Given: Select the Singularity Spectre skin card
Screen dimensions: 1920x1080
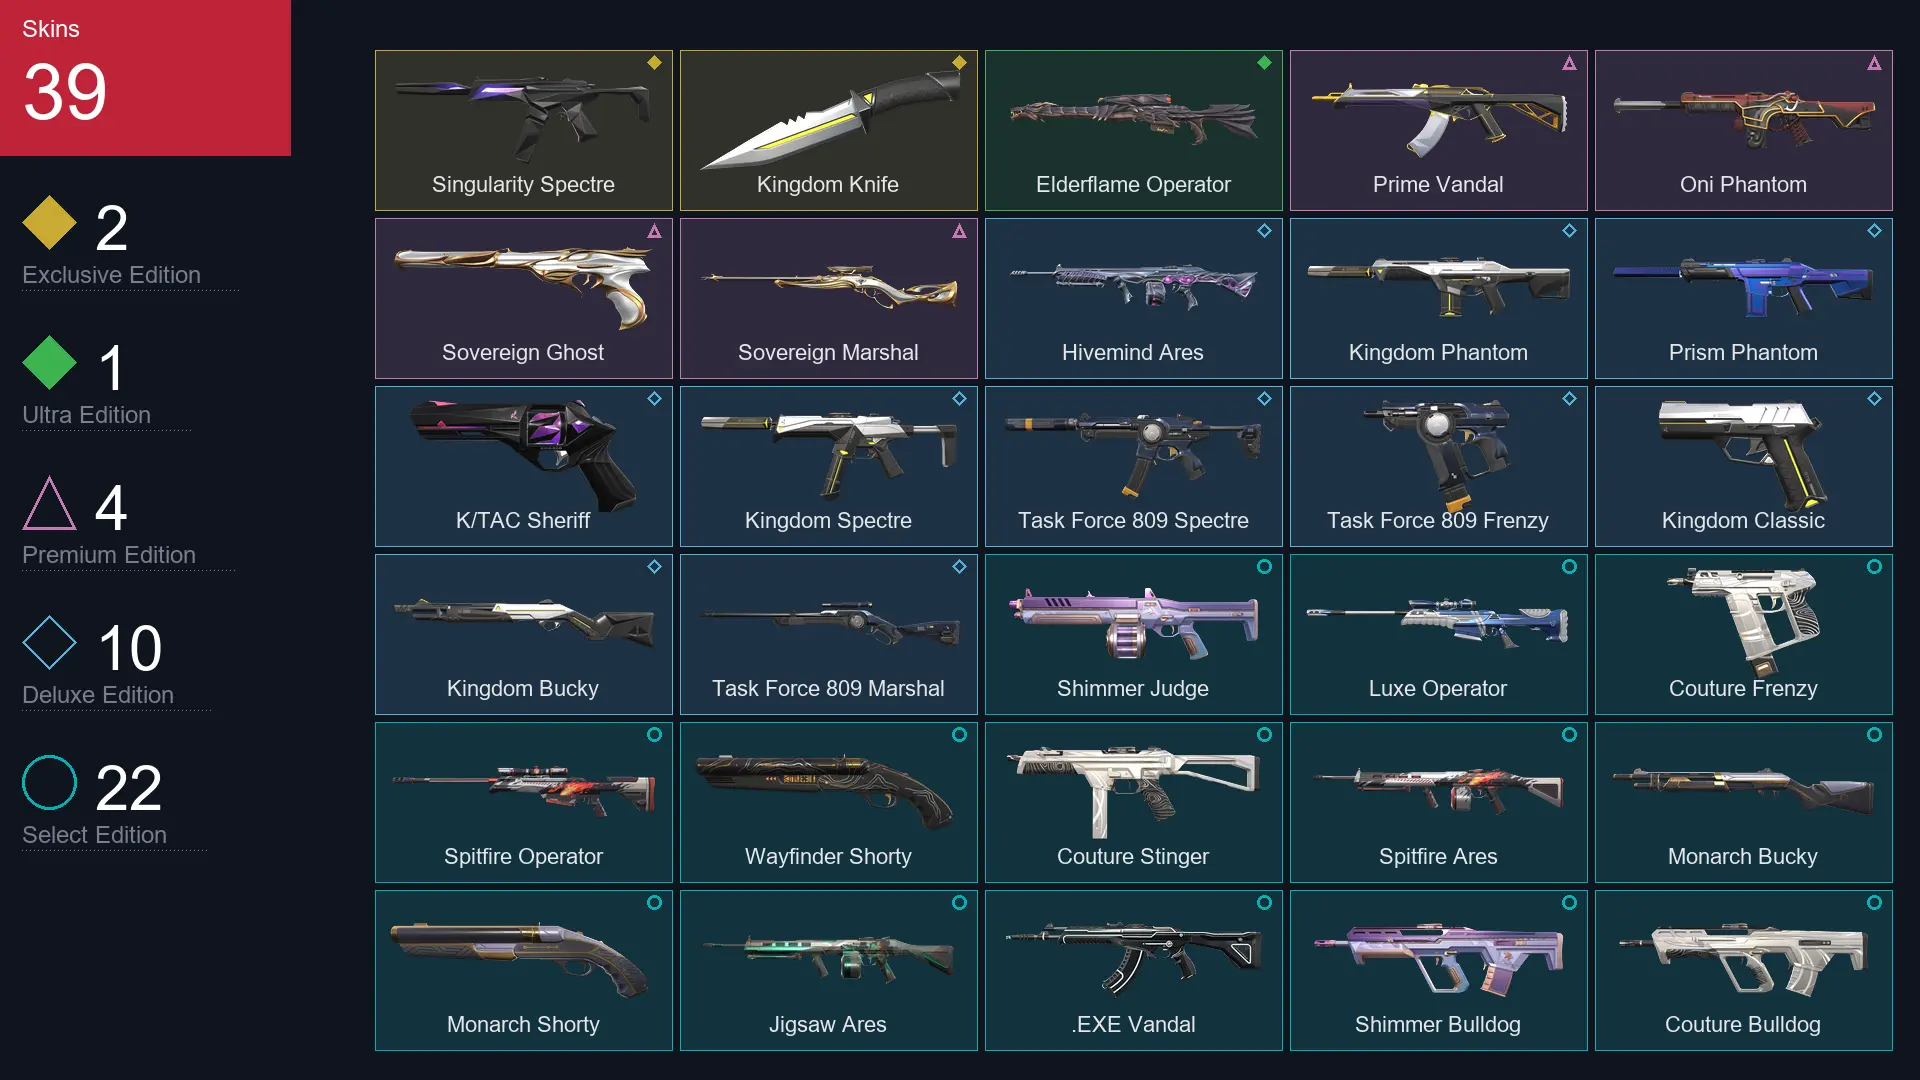Looking at the screenshot, I should pyautogui.click(x=523, y=130).
